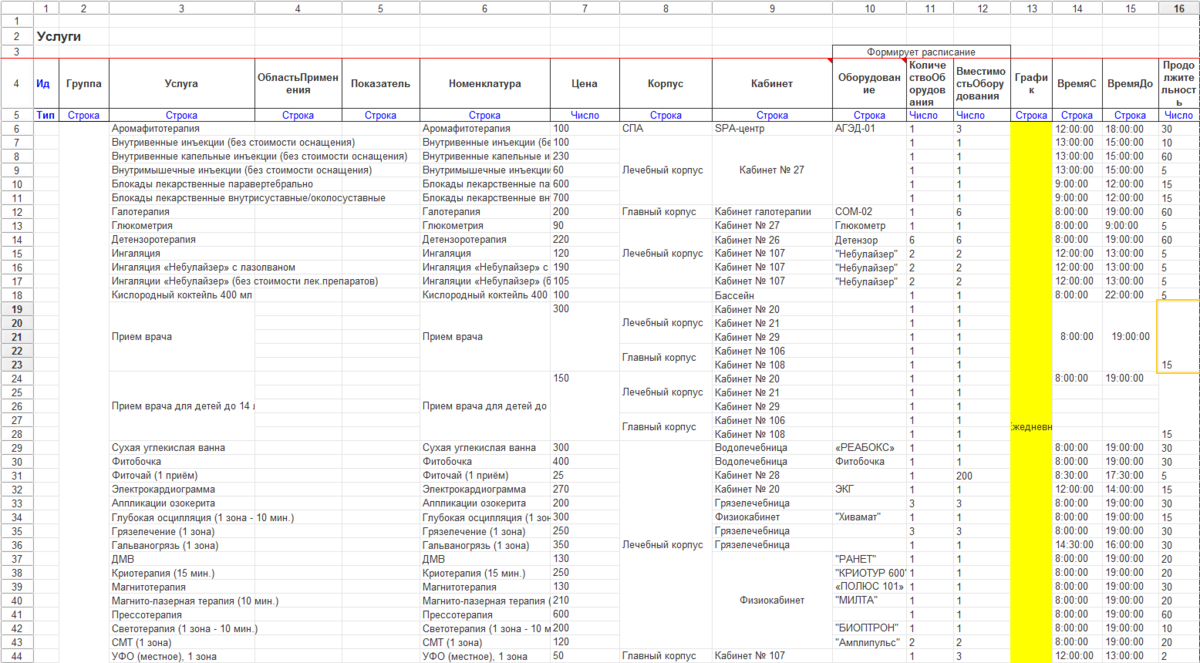Select the "РАНЕТ" equipment cell
This screenshot has width=1200, height=663.
[x=869, y=559]
